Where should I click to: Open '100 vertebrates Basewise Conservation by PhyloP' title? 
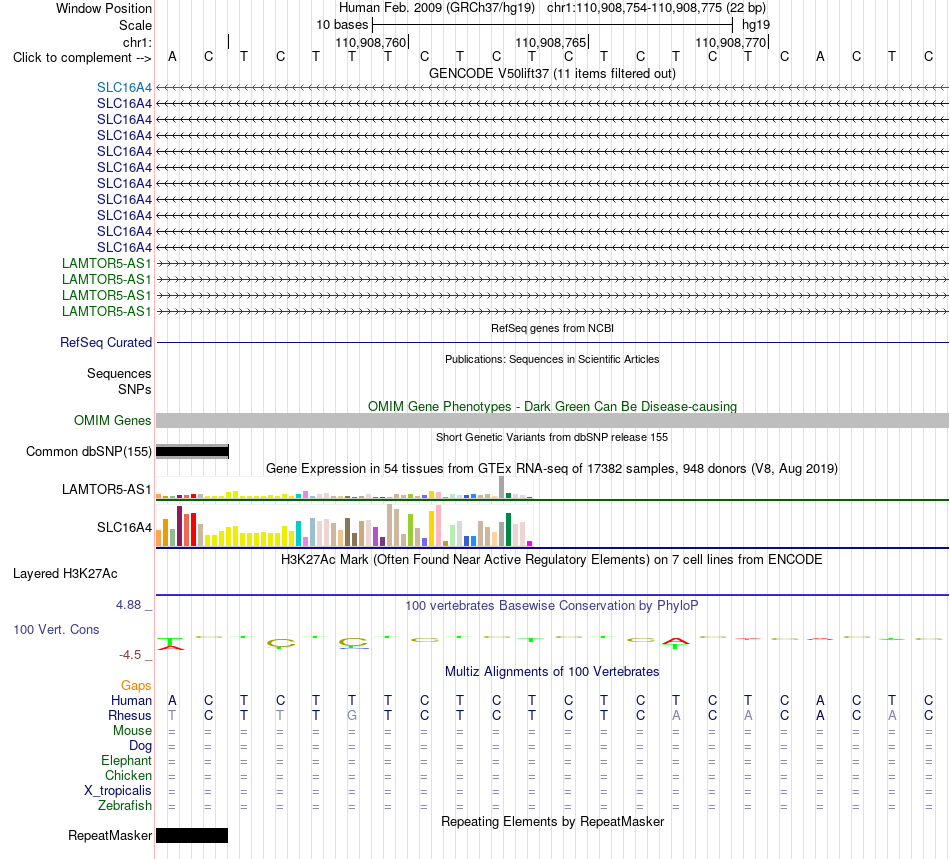point(552,605)
